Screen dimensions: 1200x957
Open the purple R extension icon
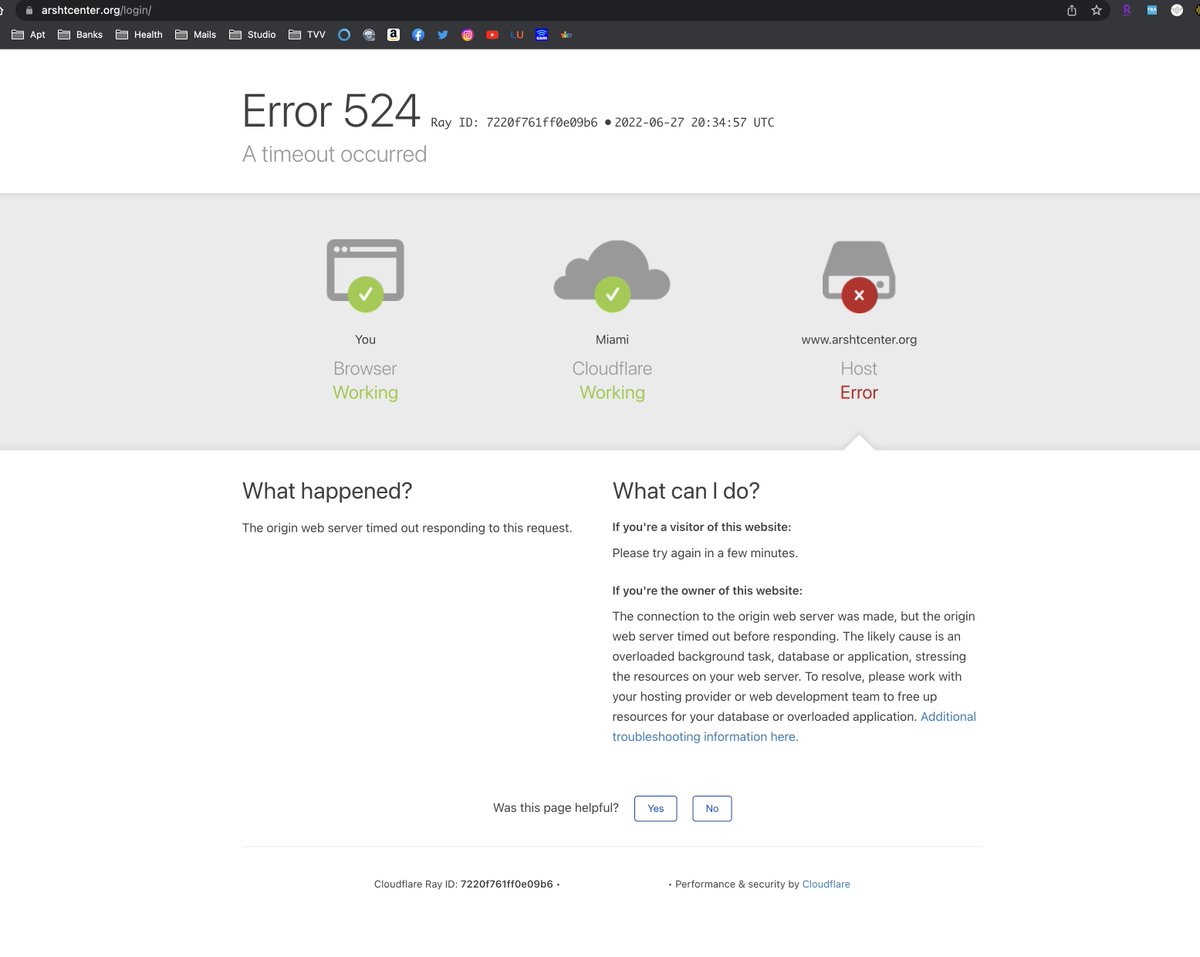click(x=1127, y=10)
